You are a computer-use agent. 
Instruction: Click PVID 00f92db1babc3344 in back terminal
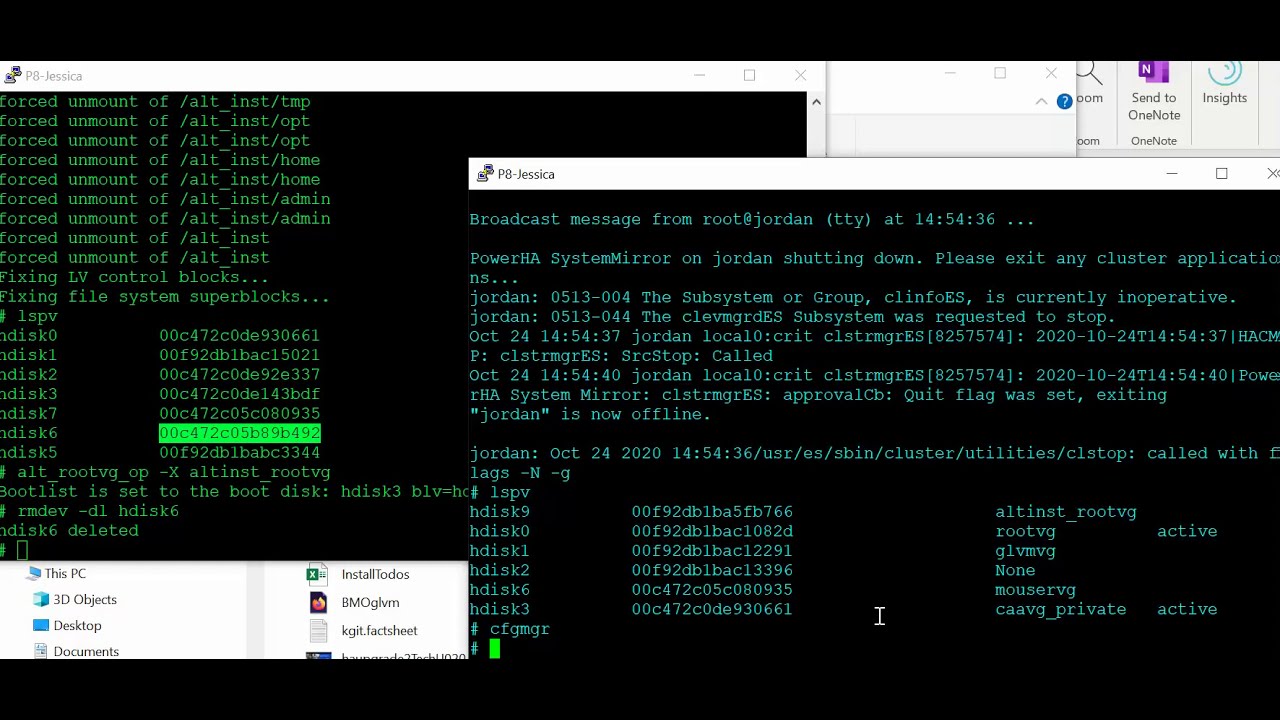point(240,453)
